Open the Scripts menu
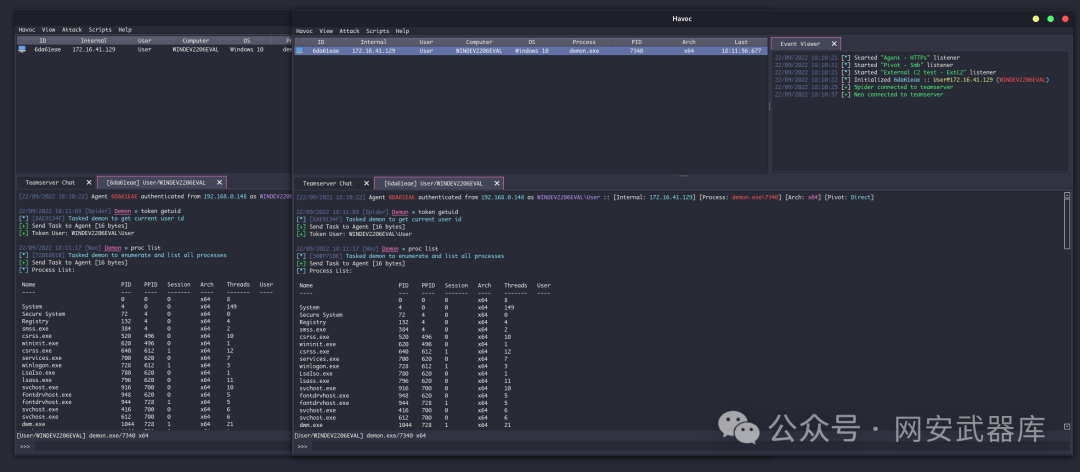The width and height of the screenshot is (1080, 472). pyautogui.click(x=377, y=31)
